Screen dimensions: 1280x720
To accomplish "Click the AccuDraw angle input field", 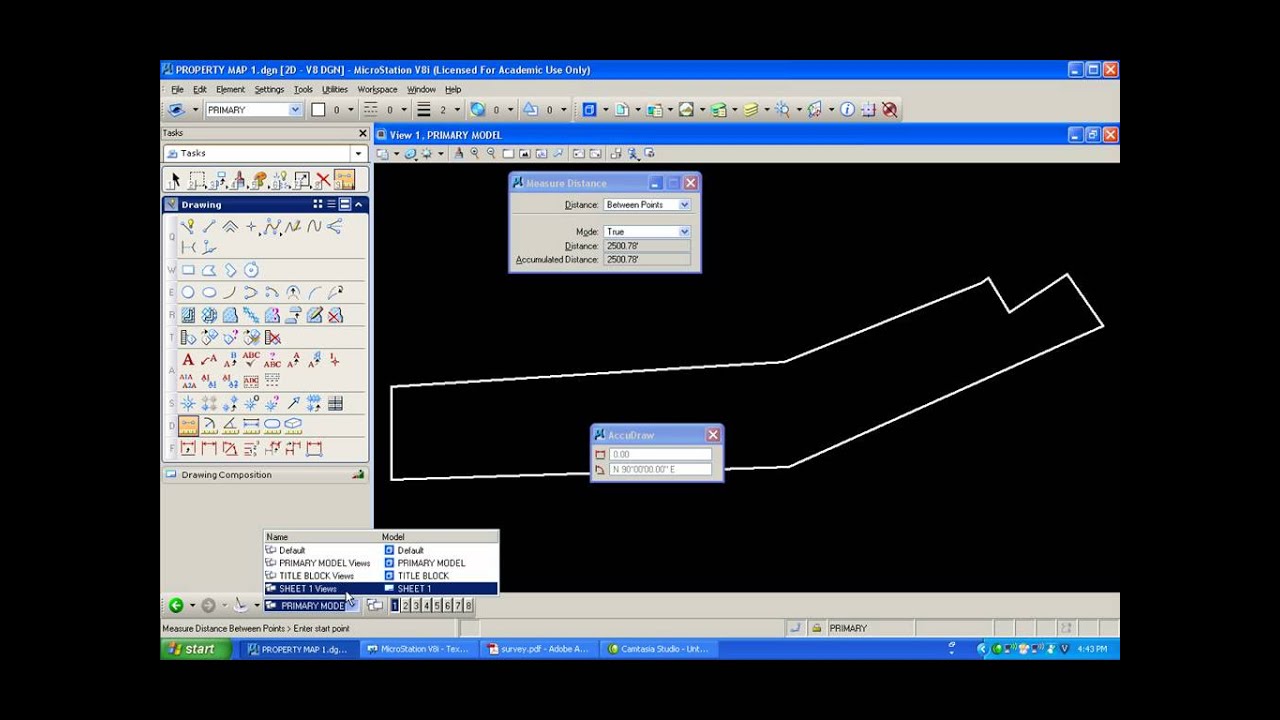I will coord(660,469).
